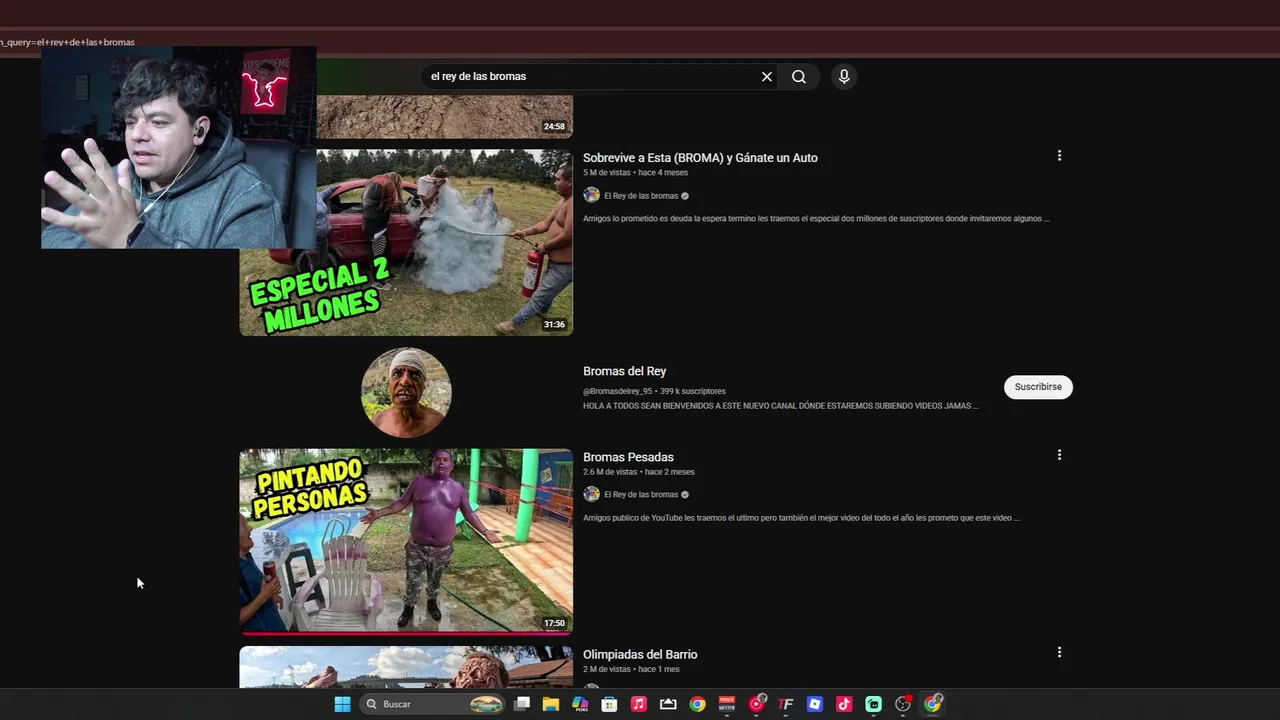Click '5 M de vistas' view count
This screenshot has height=720, width=1280.
point(607,173)
